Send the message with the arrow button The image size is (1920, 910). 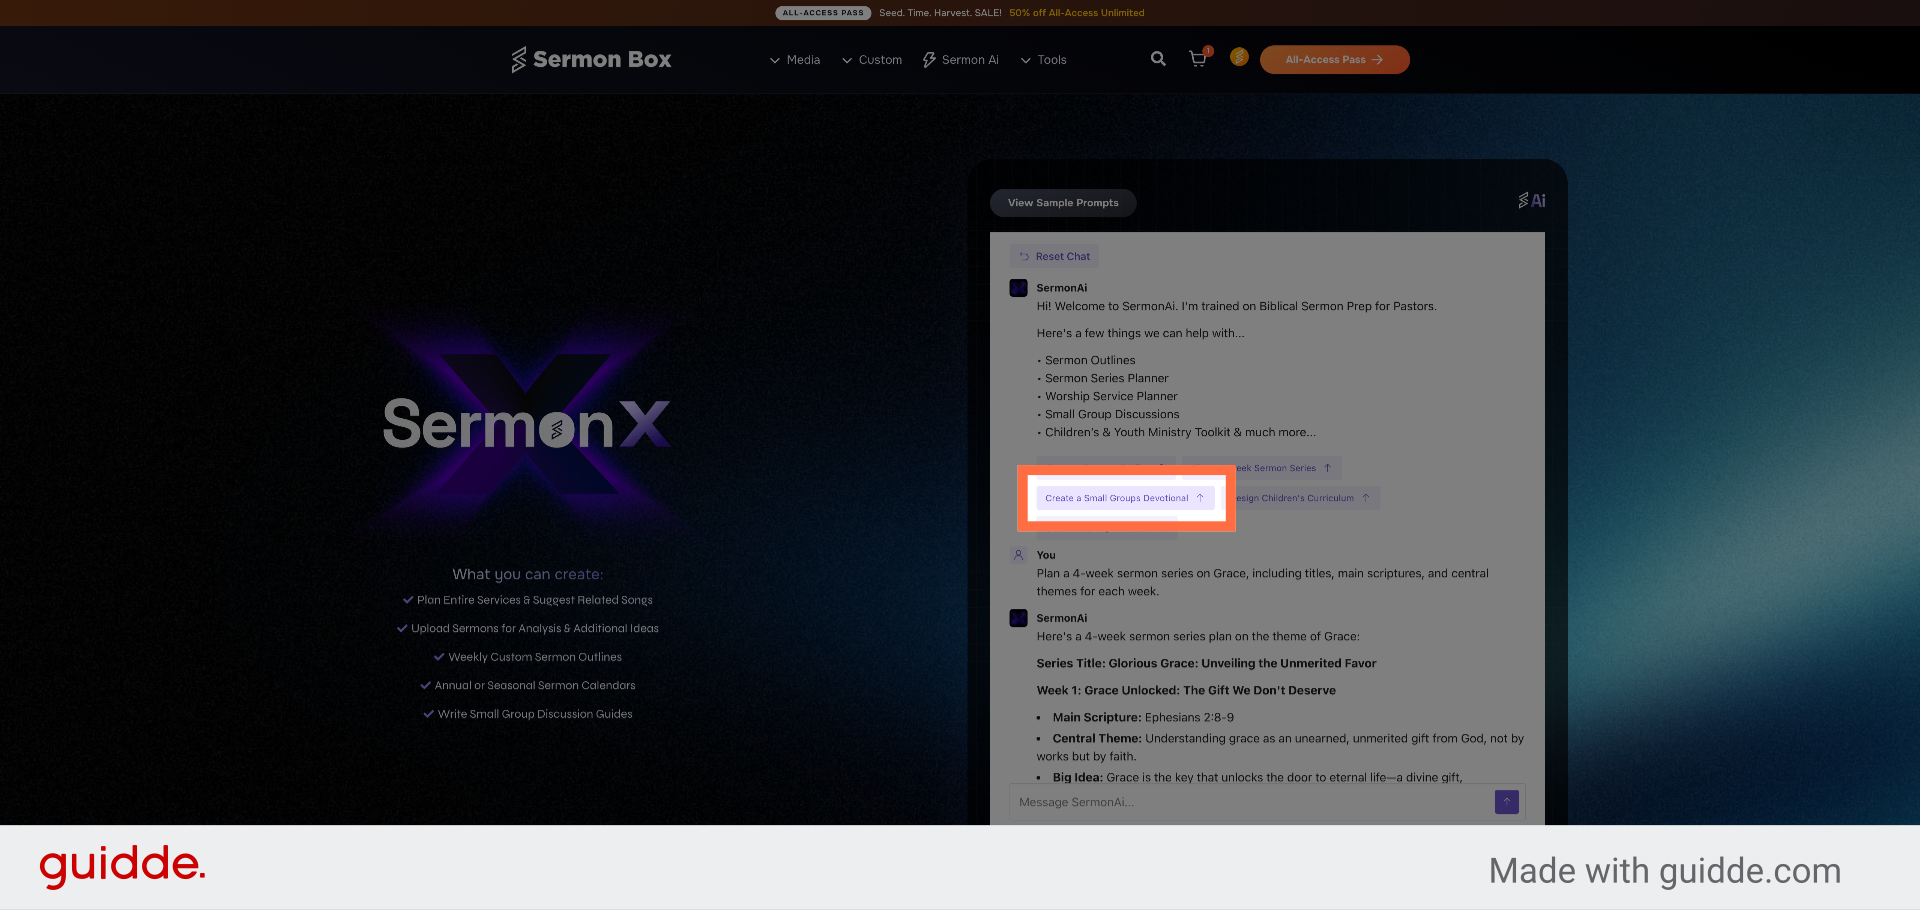click(1507, 802)
